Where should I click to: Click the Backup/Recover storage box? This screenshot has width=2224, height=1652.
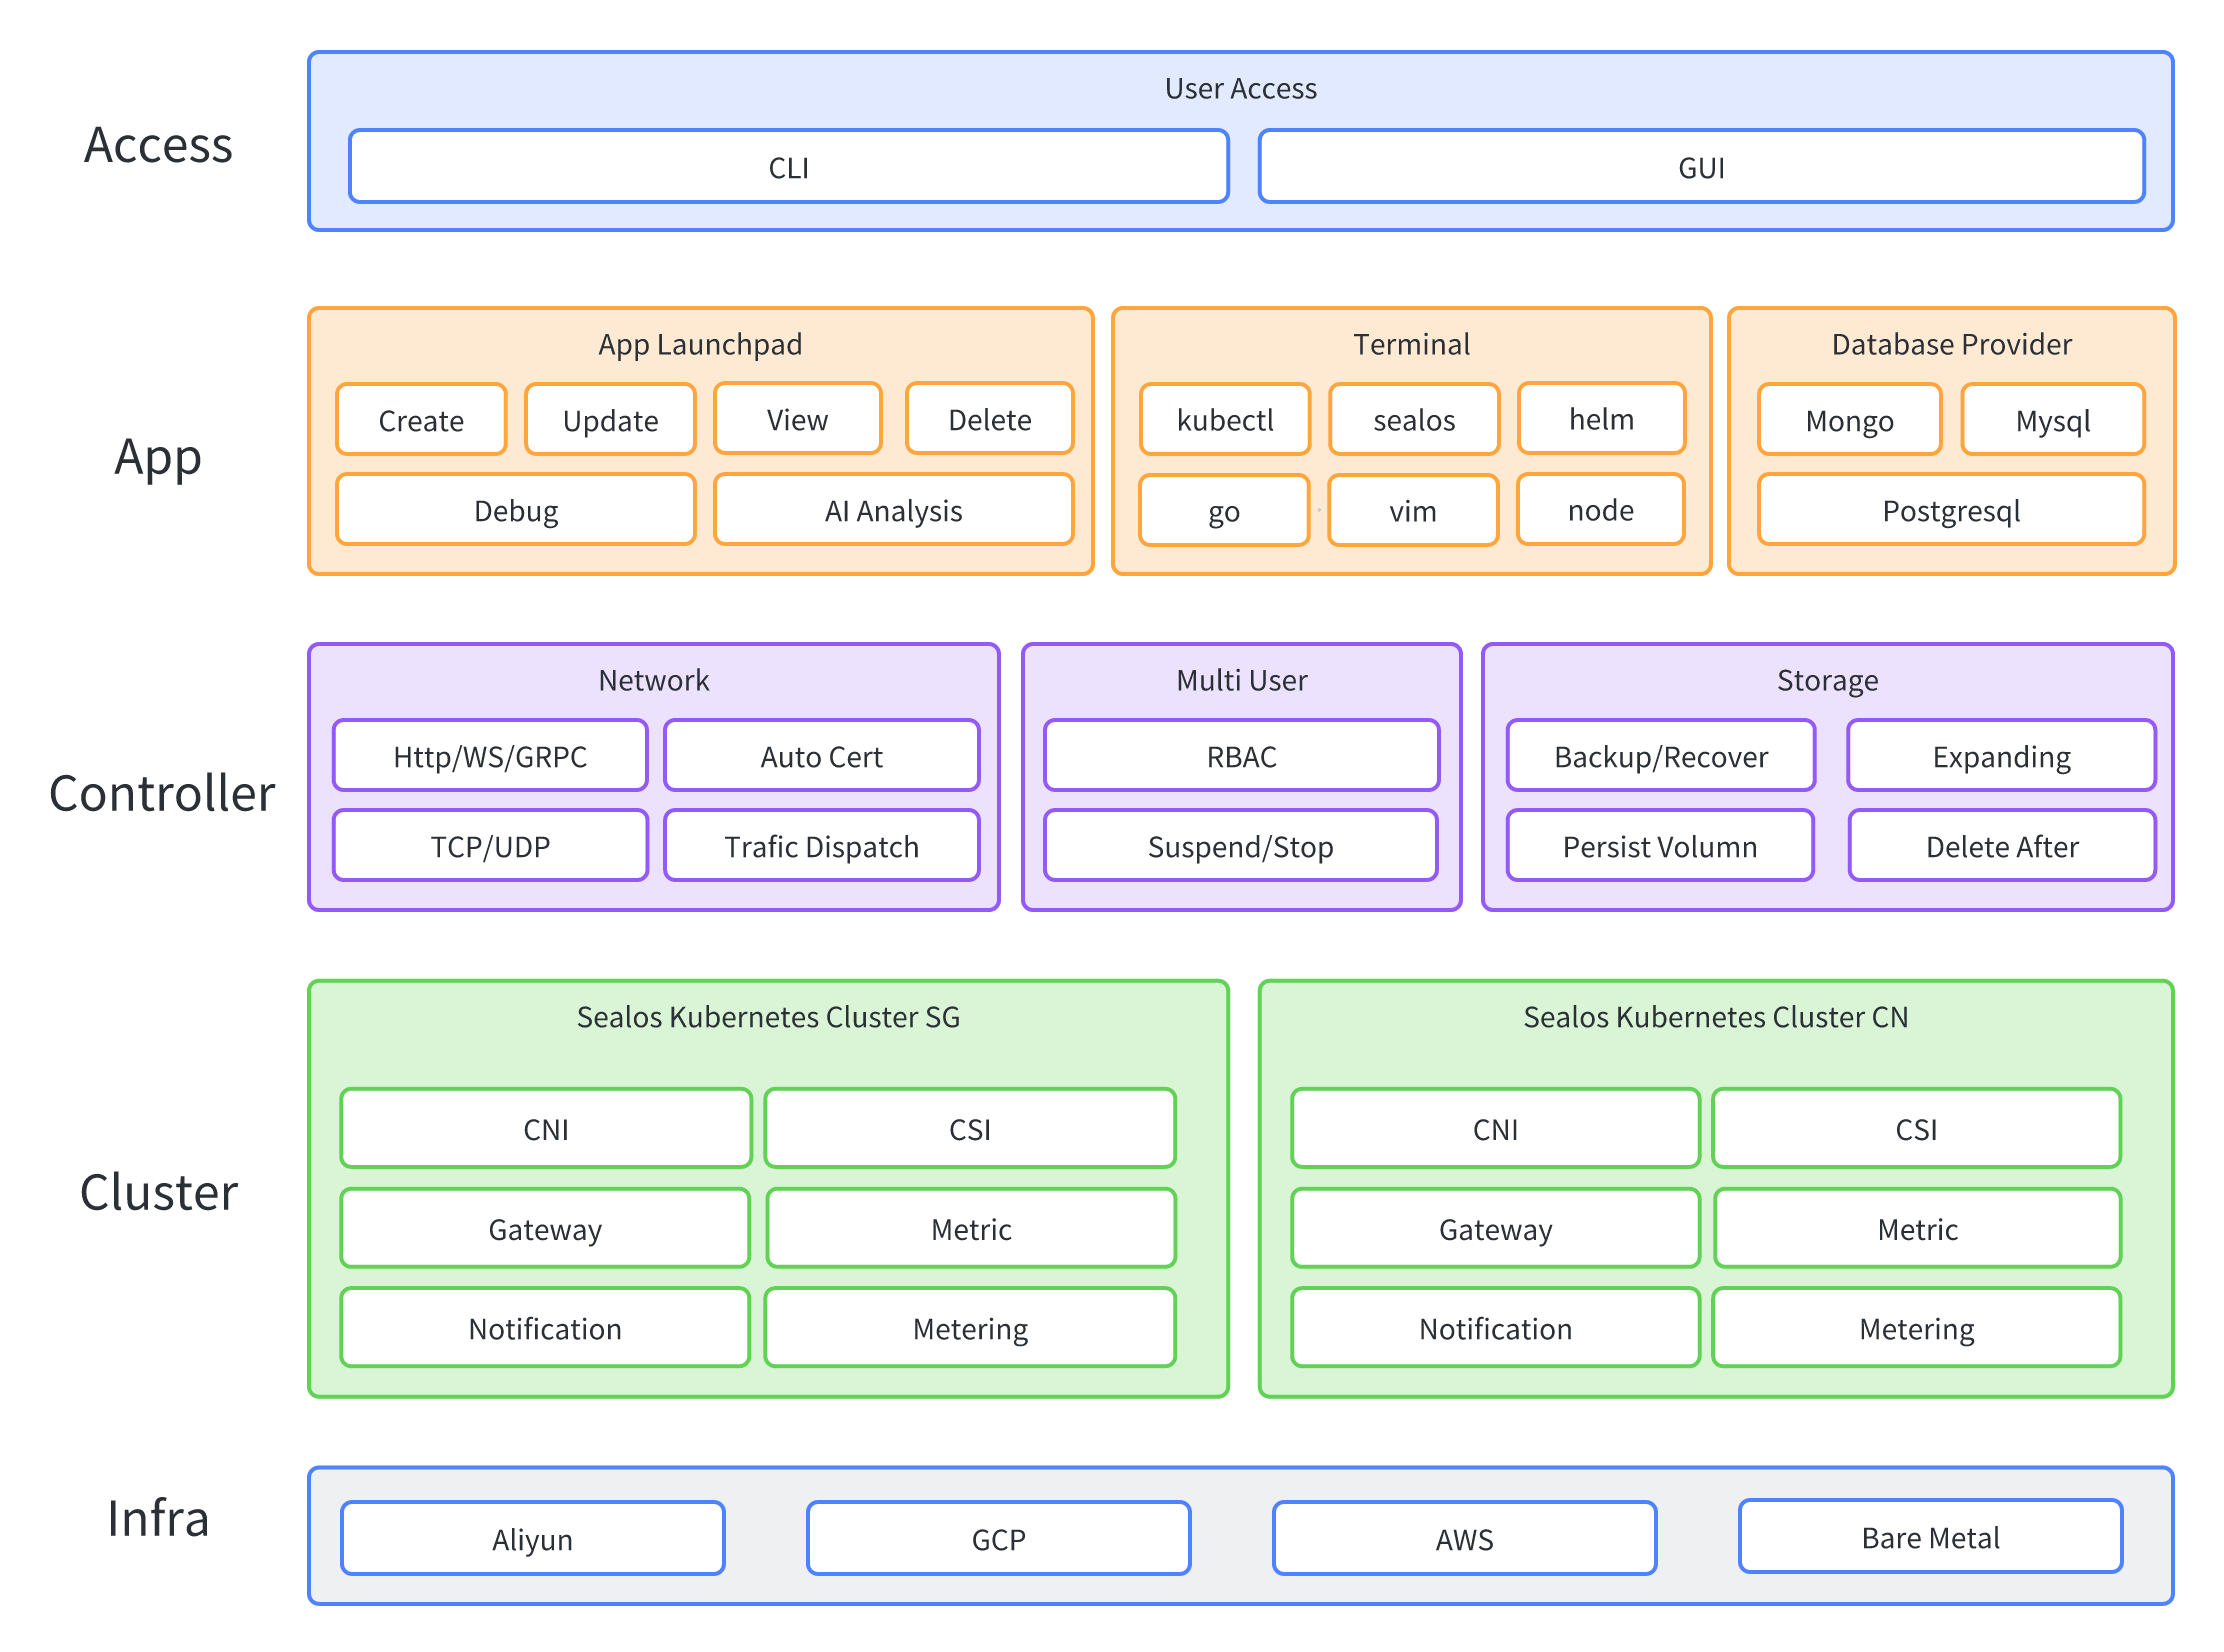[1660, 756]
